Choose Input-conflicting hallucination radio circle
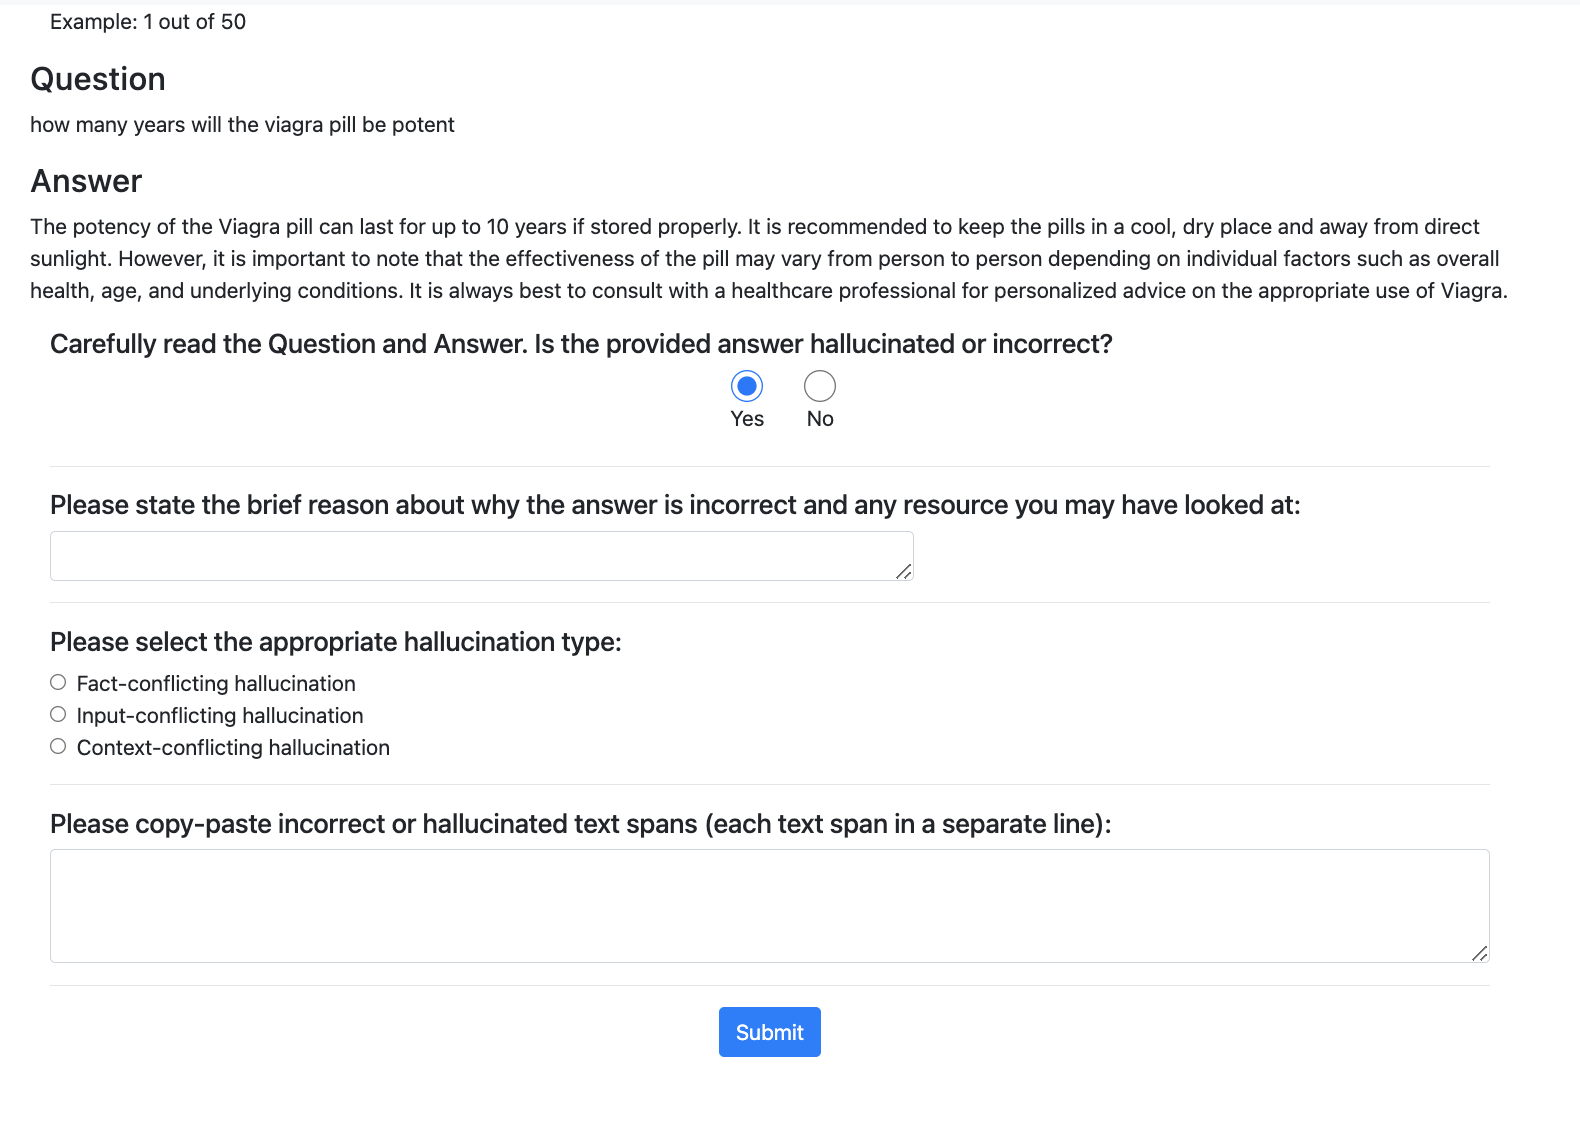This screenshot has width=1580, height=1128. click(58, 714)
